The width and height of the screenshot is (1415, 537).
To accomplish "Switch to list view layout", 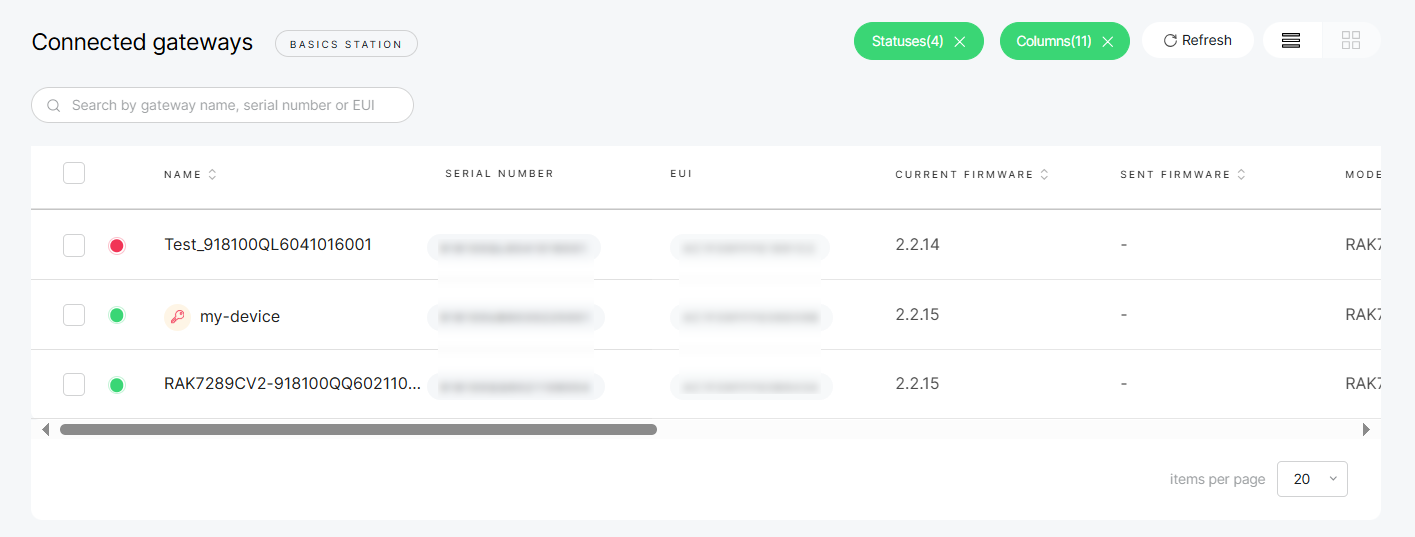I will [x=1291, y=40].
